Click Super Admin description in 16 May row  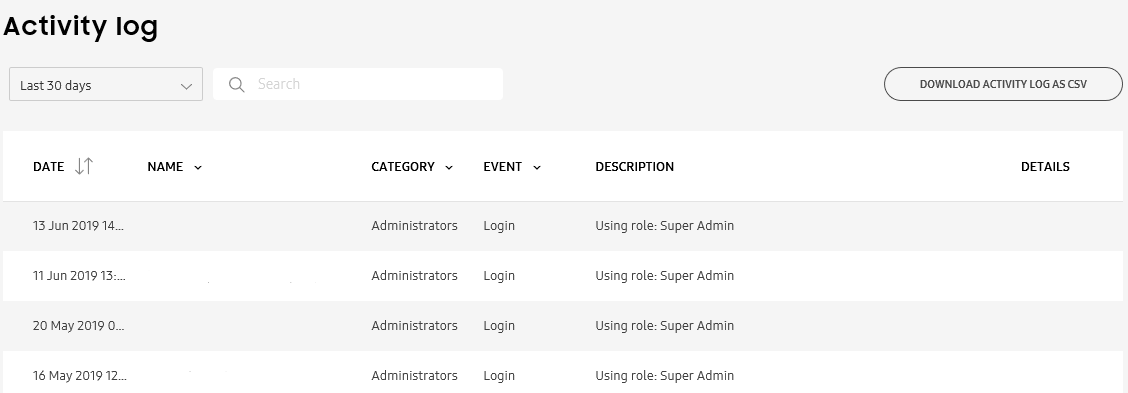click(x=665, y=376)
